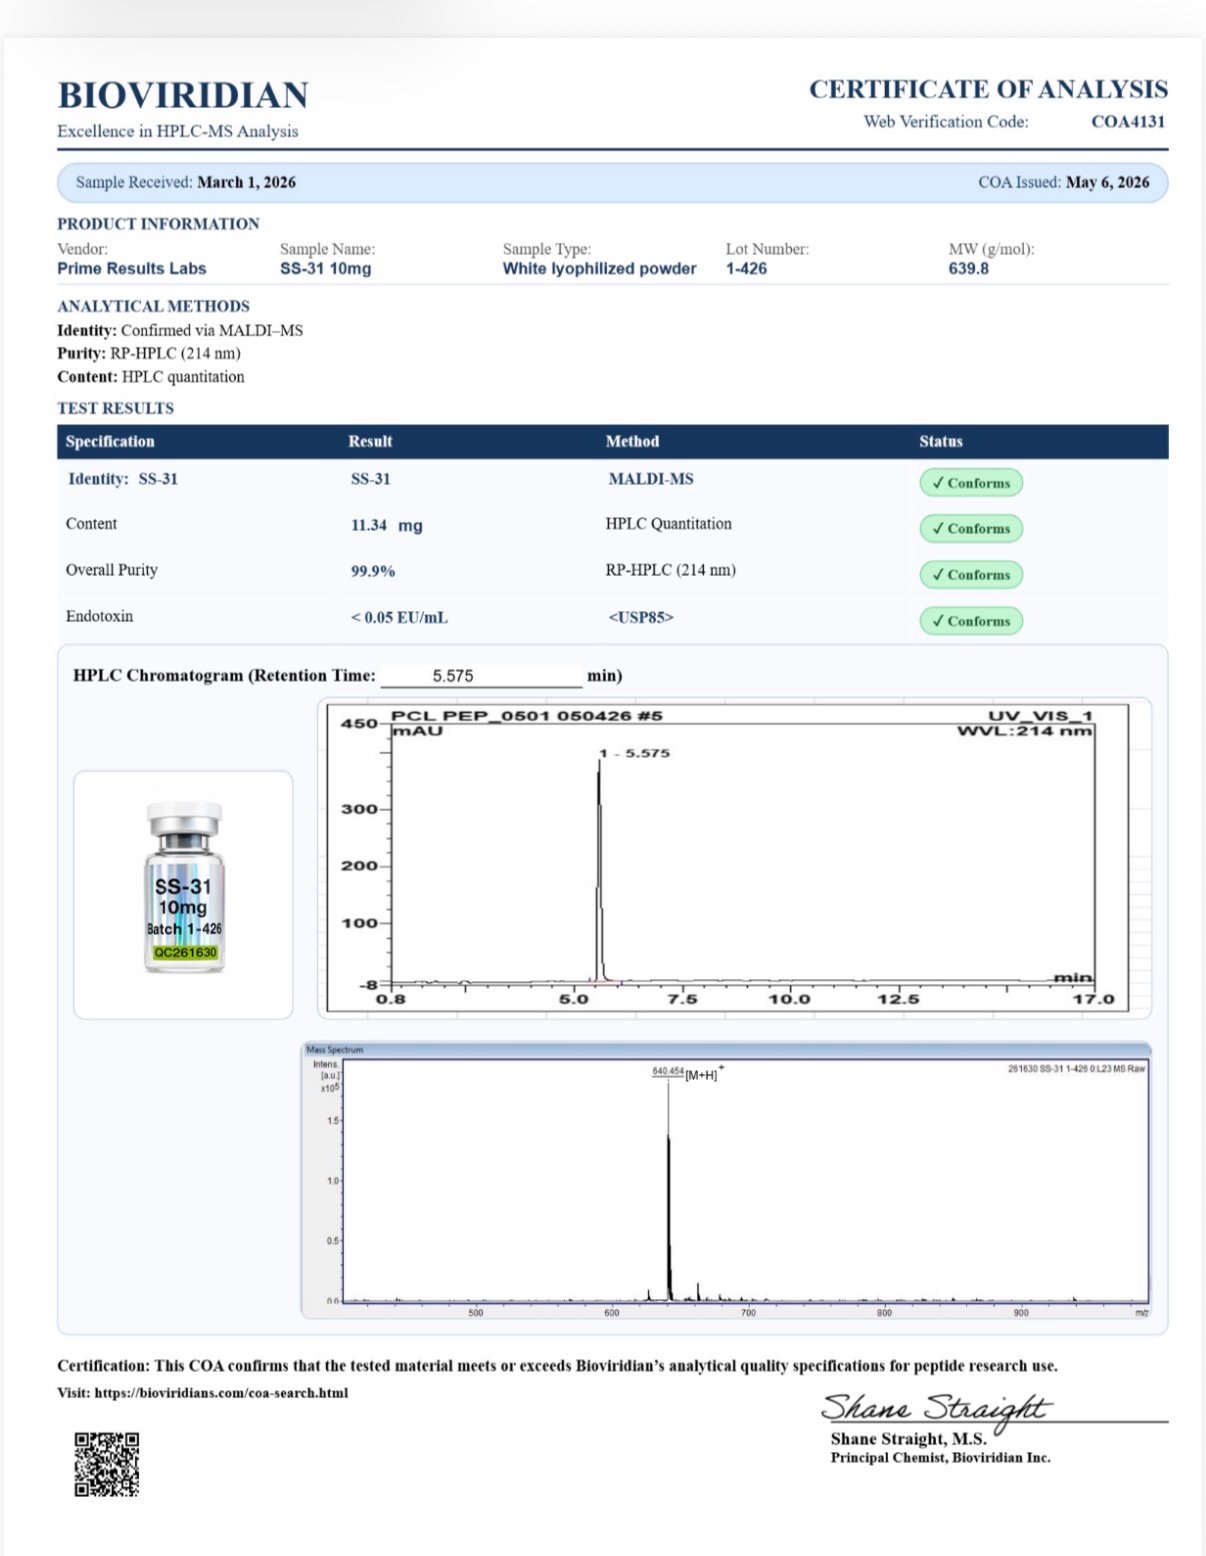The image size is (1206, 1556).
Task: Click the HPLC chromatogram peak label 1 - 5.575
Action: (x=634, y=753)
